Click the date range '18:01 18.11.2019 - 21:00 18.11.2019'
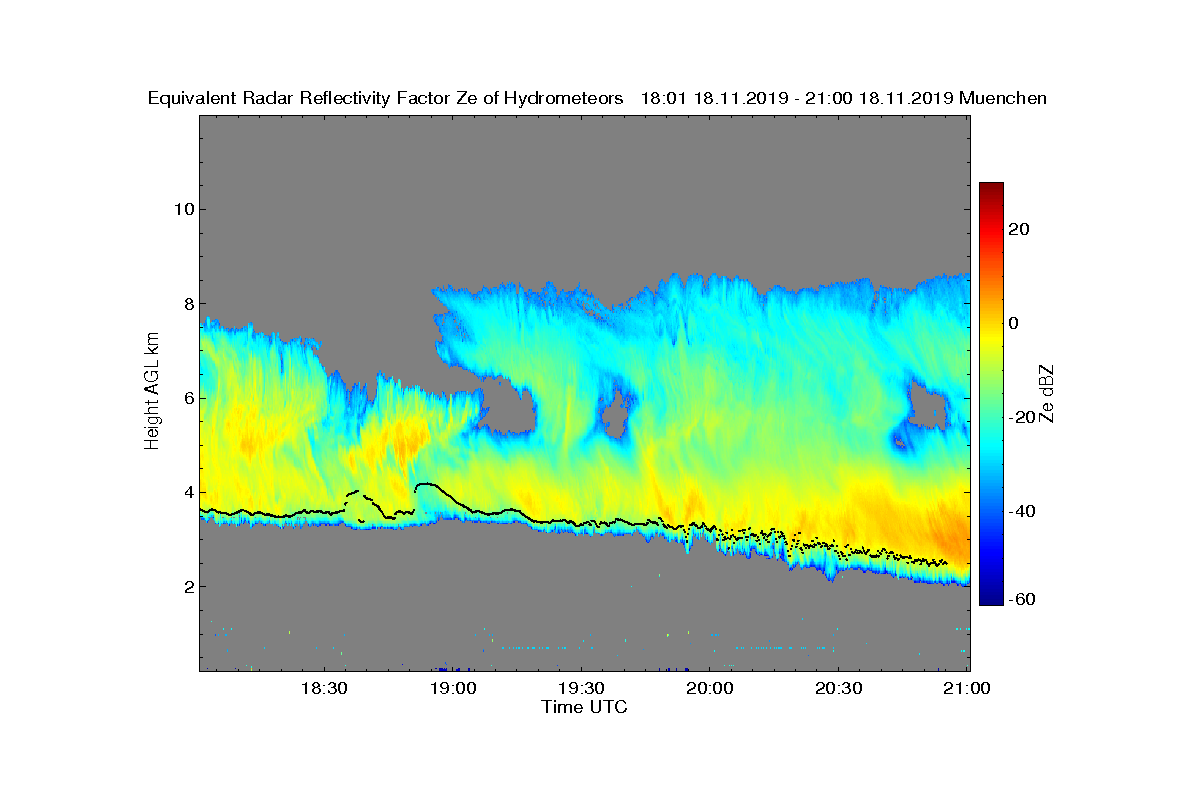1200x800 pixels. pos(797,98)
